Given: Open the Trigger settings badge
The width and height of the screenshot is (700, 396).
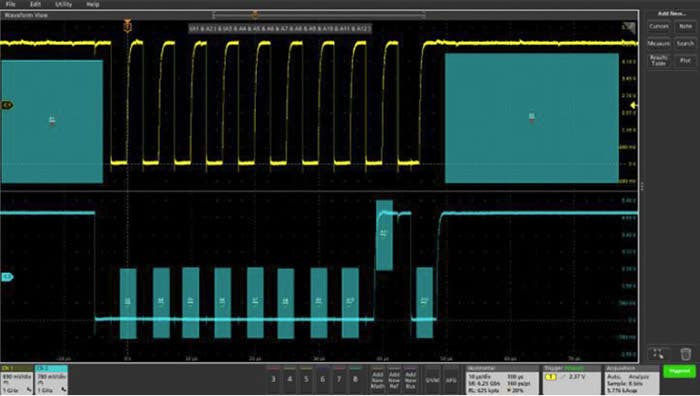Looking at the screenshot, I should click(572, 380).
